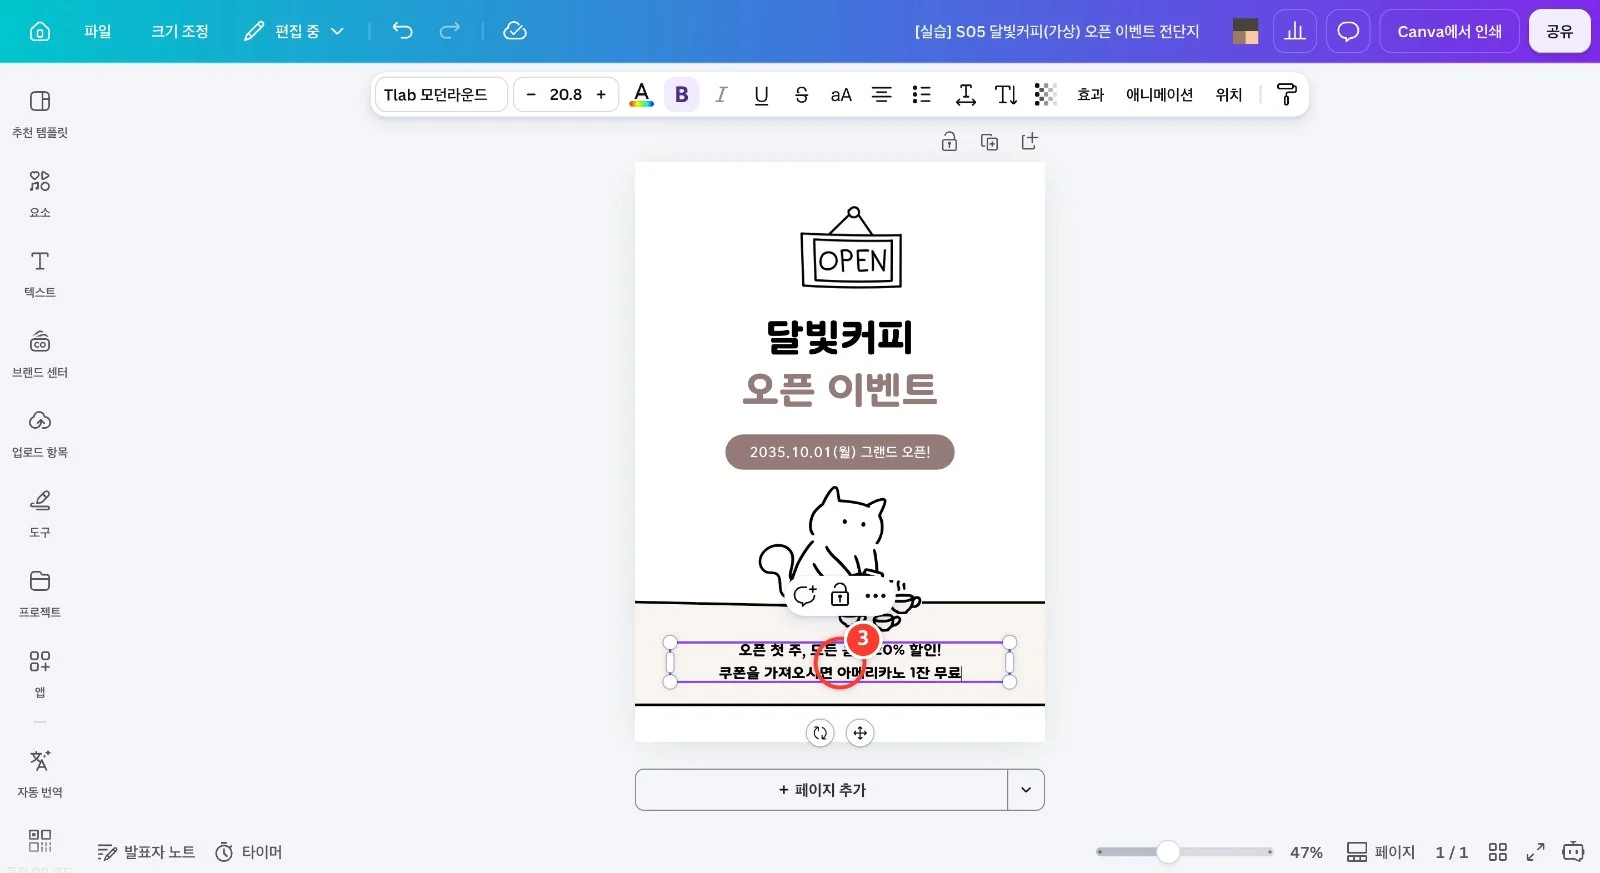Open the 발표자 노트 notes
This screenshot has height=873, width=1600.
pyautogui.click(x=146, y=852)
